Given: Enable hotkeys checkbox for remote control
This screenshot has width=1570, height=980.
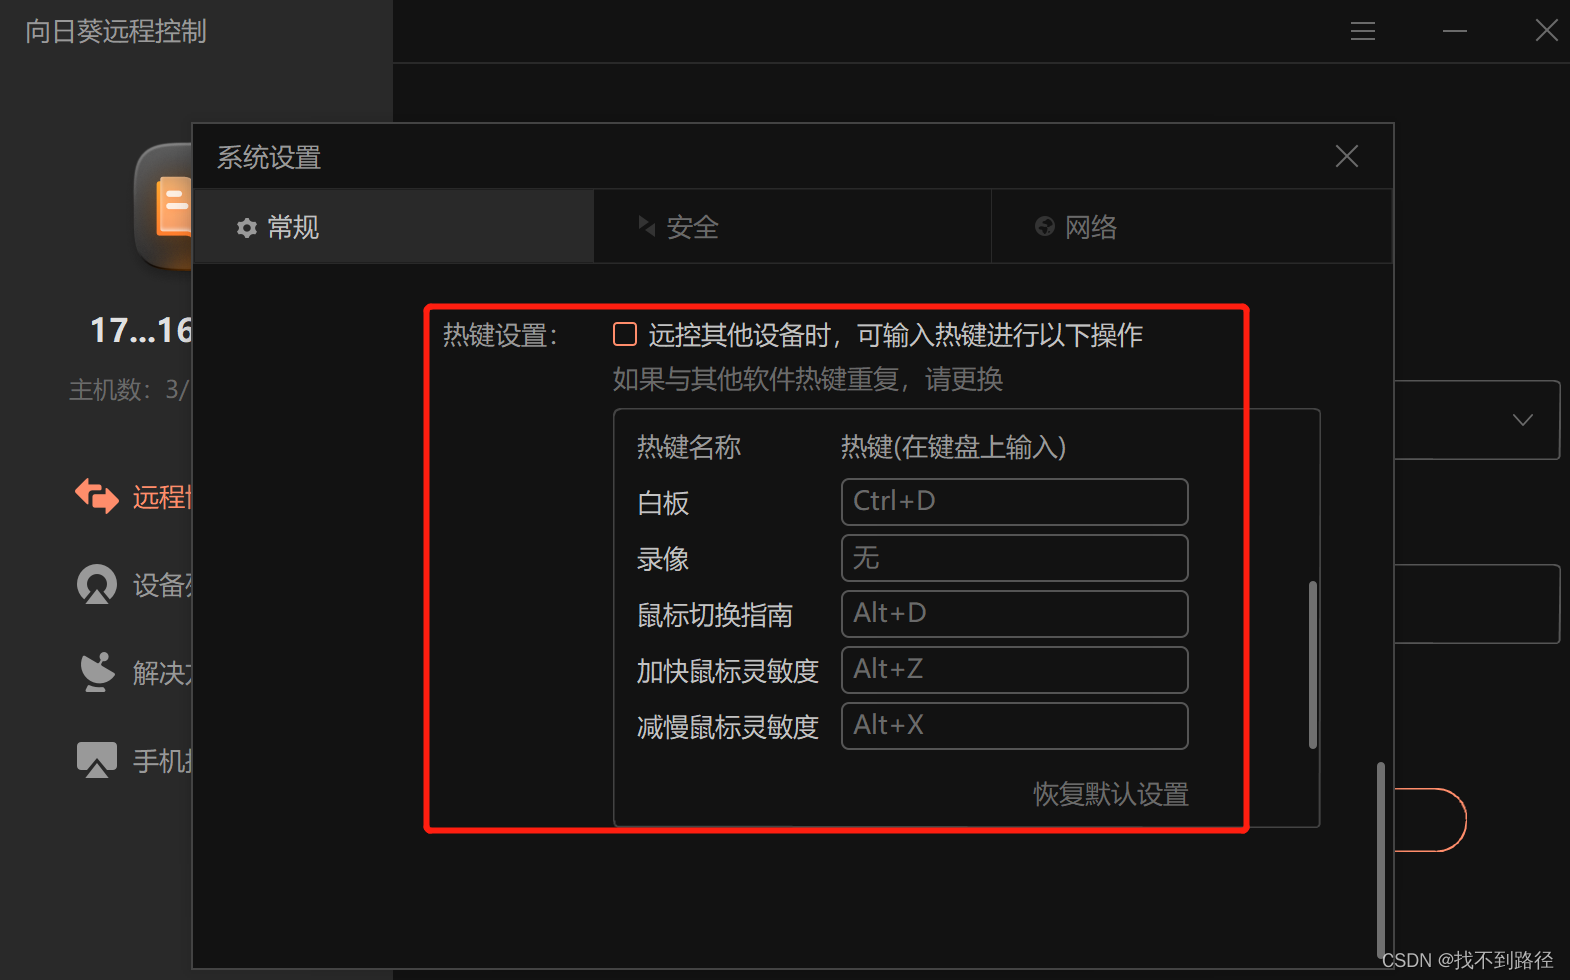Looking at the screenshot, I should 625,334.
